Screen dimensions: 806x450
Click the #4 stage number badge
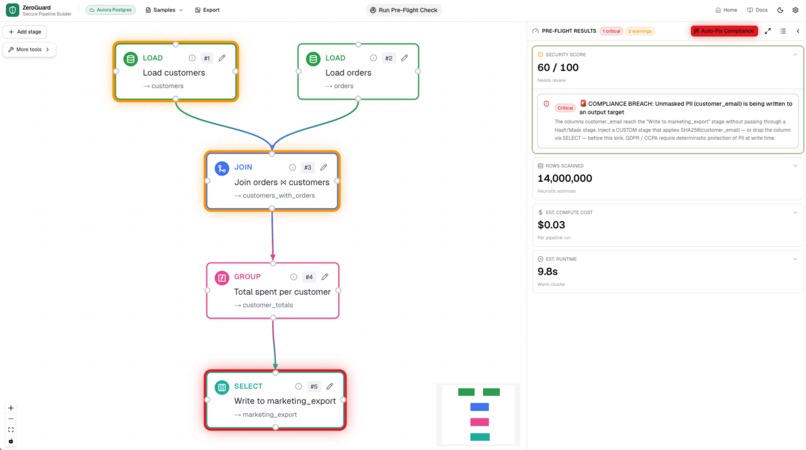[309, 277]
